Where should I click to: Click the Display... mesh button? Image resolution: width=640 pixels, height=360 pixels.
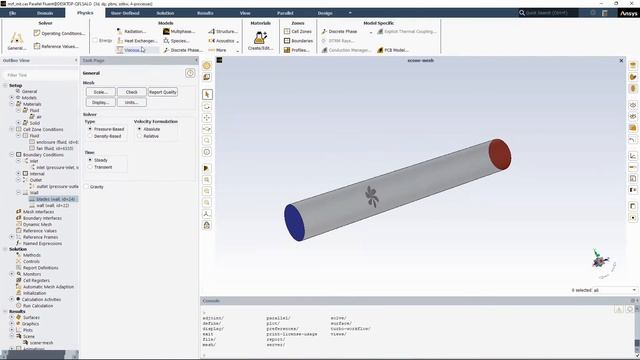pyautogui.click(x=100, y=102)
